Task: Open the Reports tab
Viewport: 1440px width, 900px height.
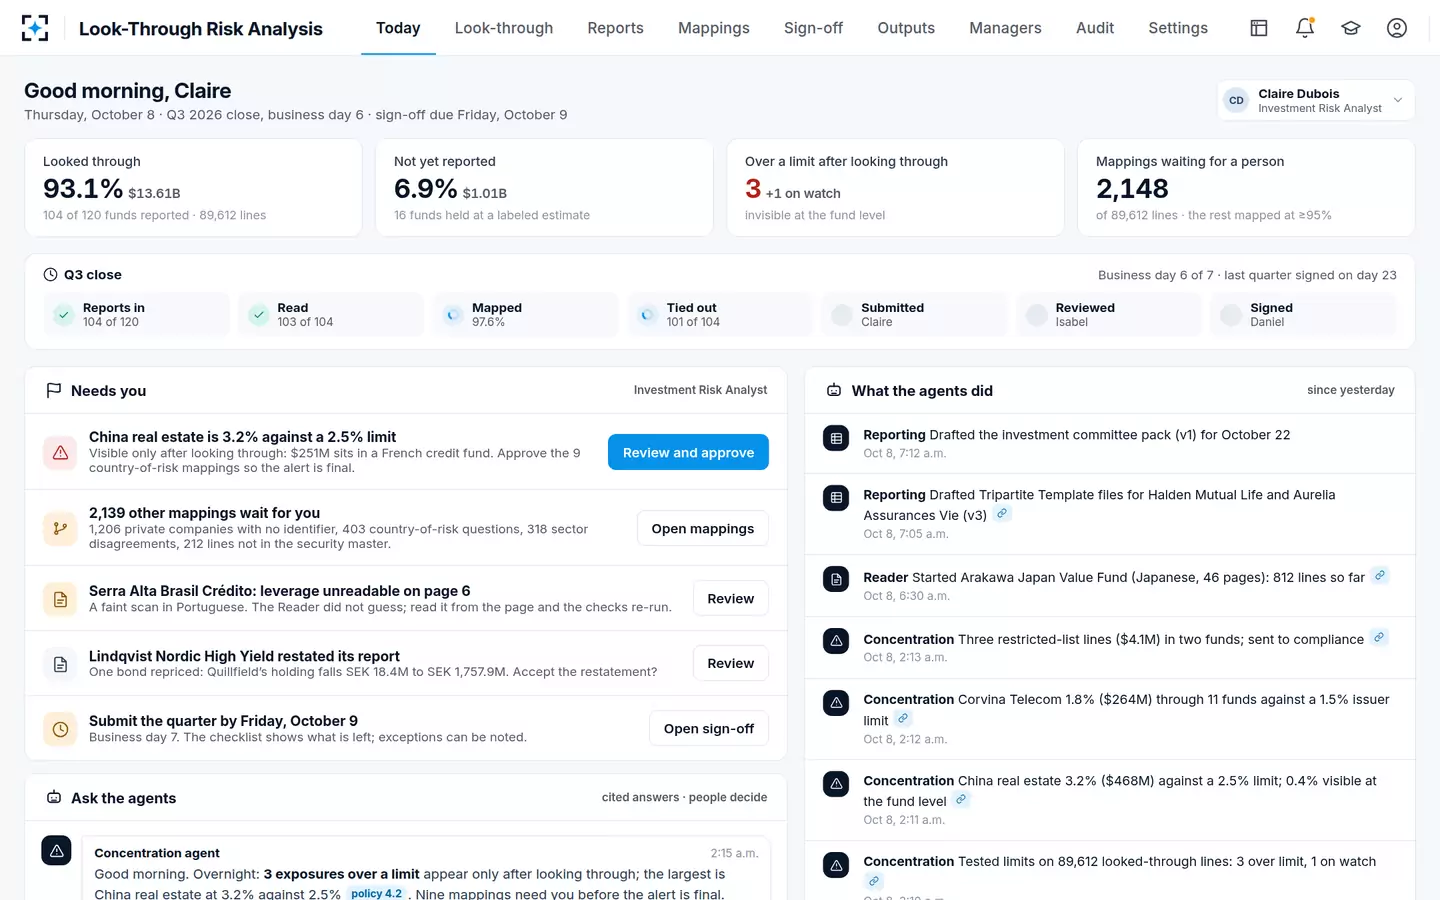Action: (x=615, y=28)
